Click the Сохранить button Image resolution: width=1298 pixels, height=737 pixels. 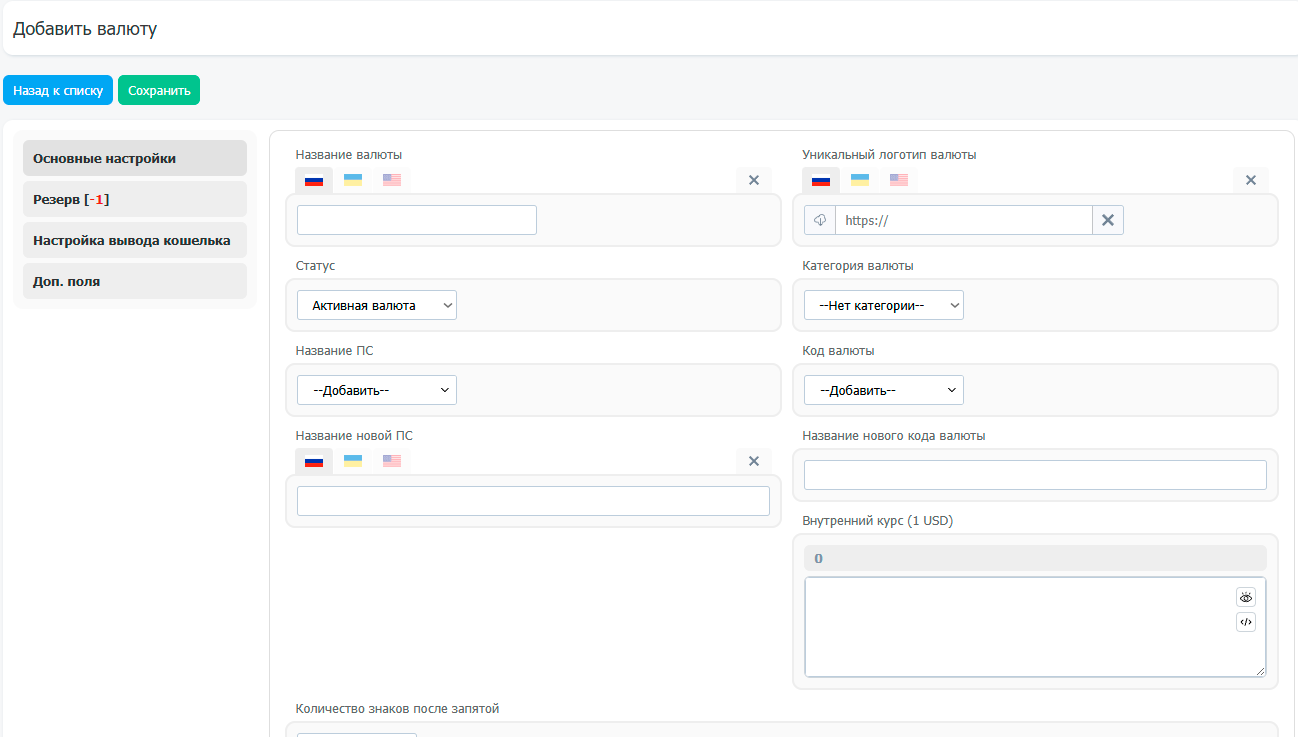click(159, 90)
